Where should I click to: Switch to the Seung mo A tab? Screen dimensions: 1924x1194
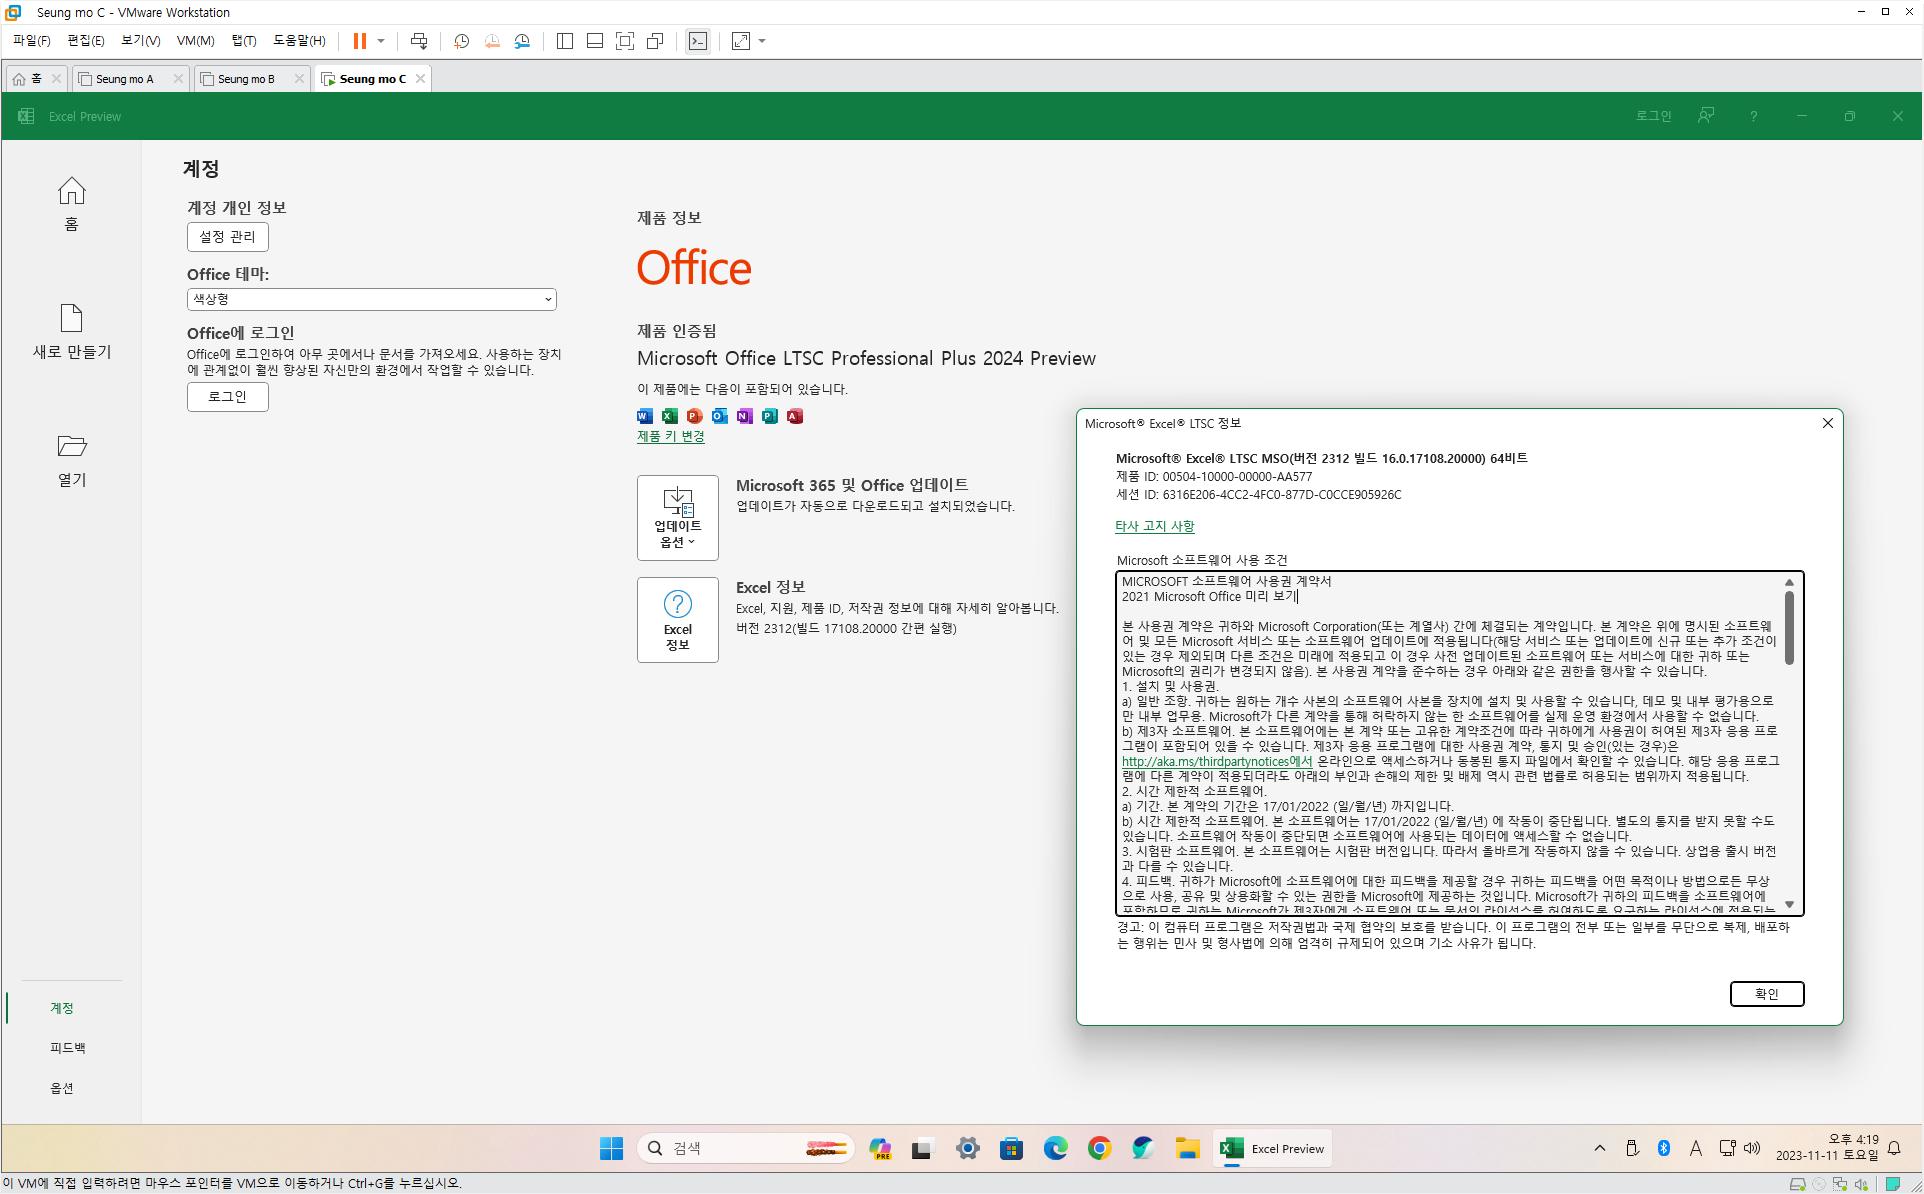tap(125, 79)
